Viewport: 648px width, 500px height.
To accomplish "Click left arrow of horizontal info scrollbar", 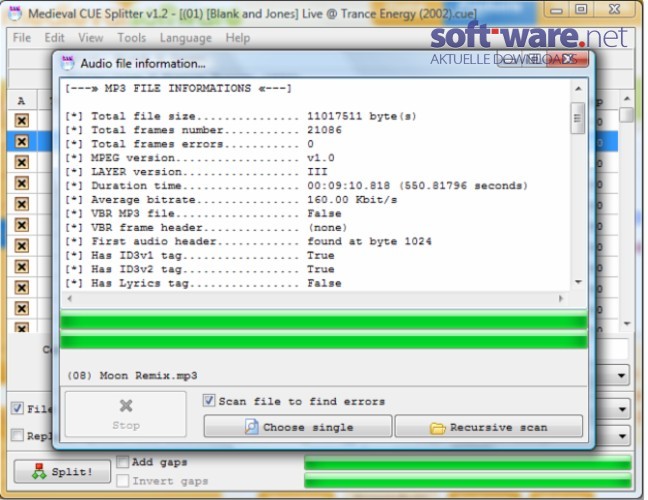I will [x=69, y=298].
